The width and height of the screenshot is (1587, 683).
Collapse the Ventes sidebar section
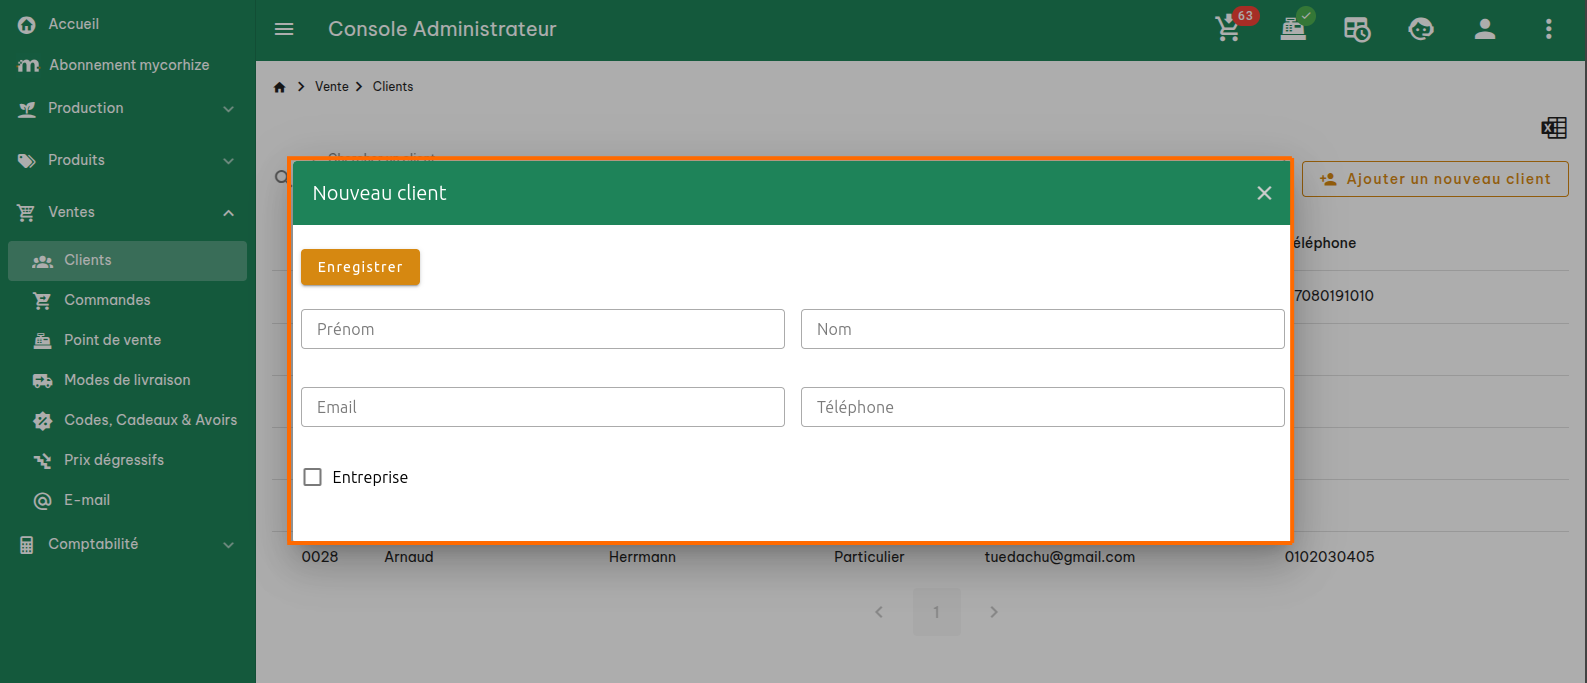click(127, 212)
